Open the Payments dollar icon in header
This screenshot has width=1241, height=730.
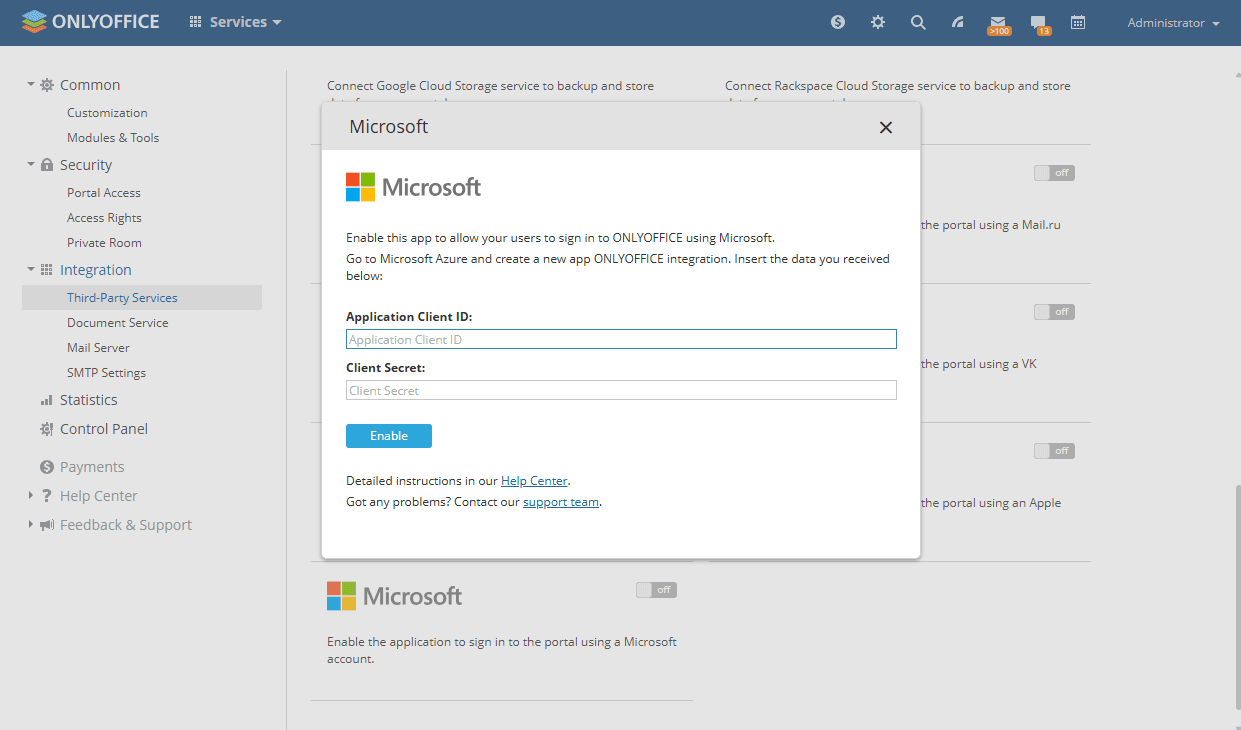tap(838, 22)
